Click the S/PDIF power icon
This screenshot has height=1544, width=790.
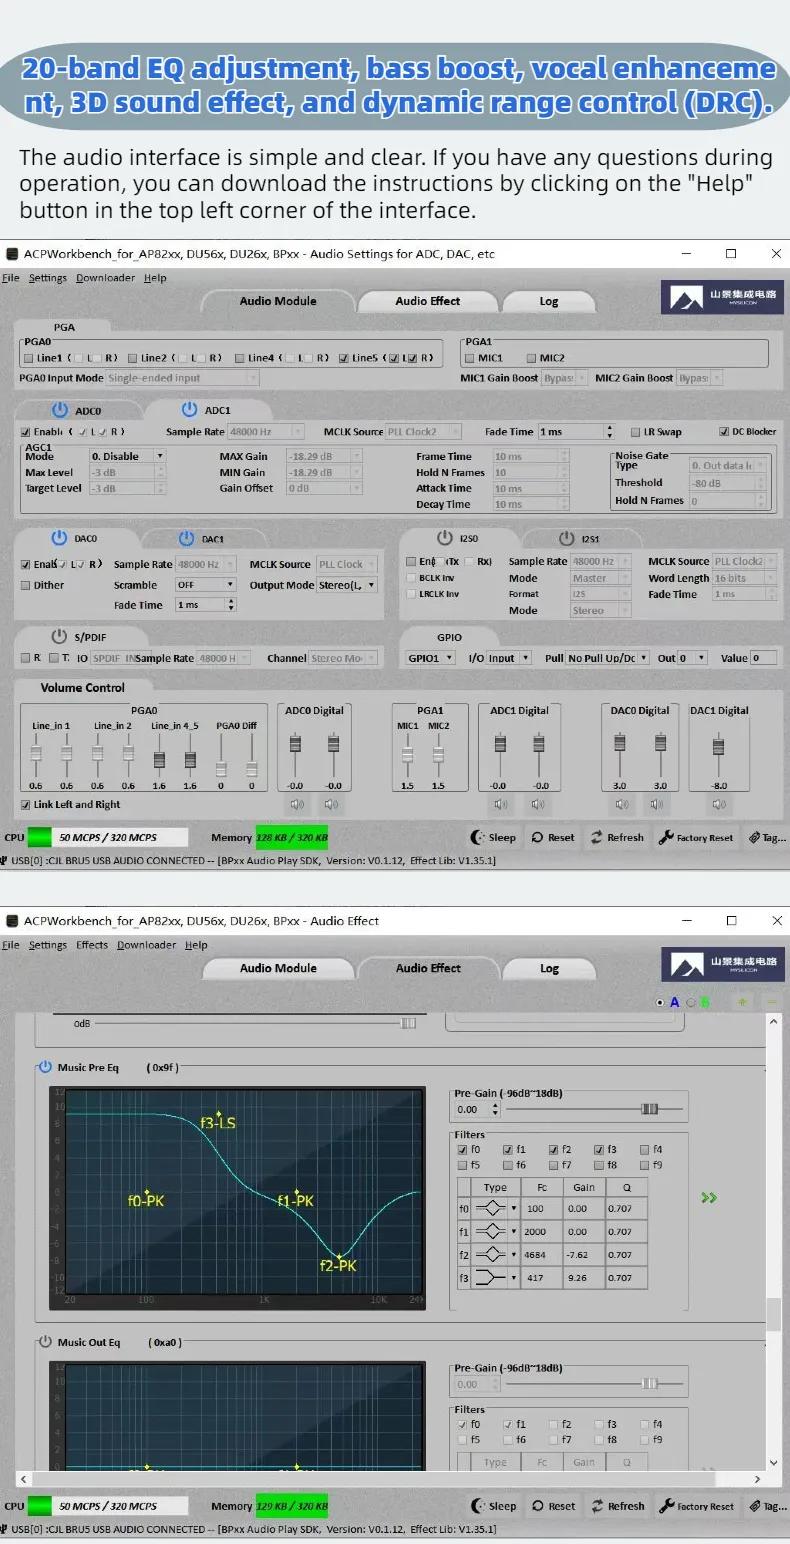58,636
